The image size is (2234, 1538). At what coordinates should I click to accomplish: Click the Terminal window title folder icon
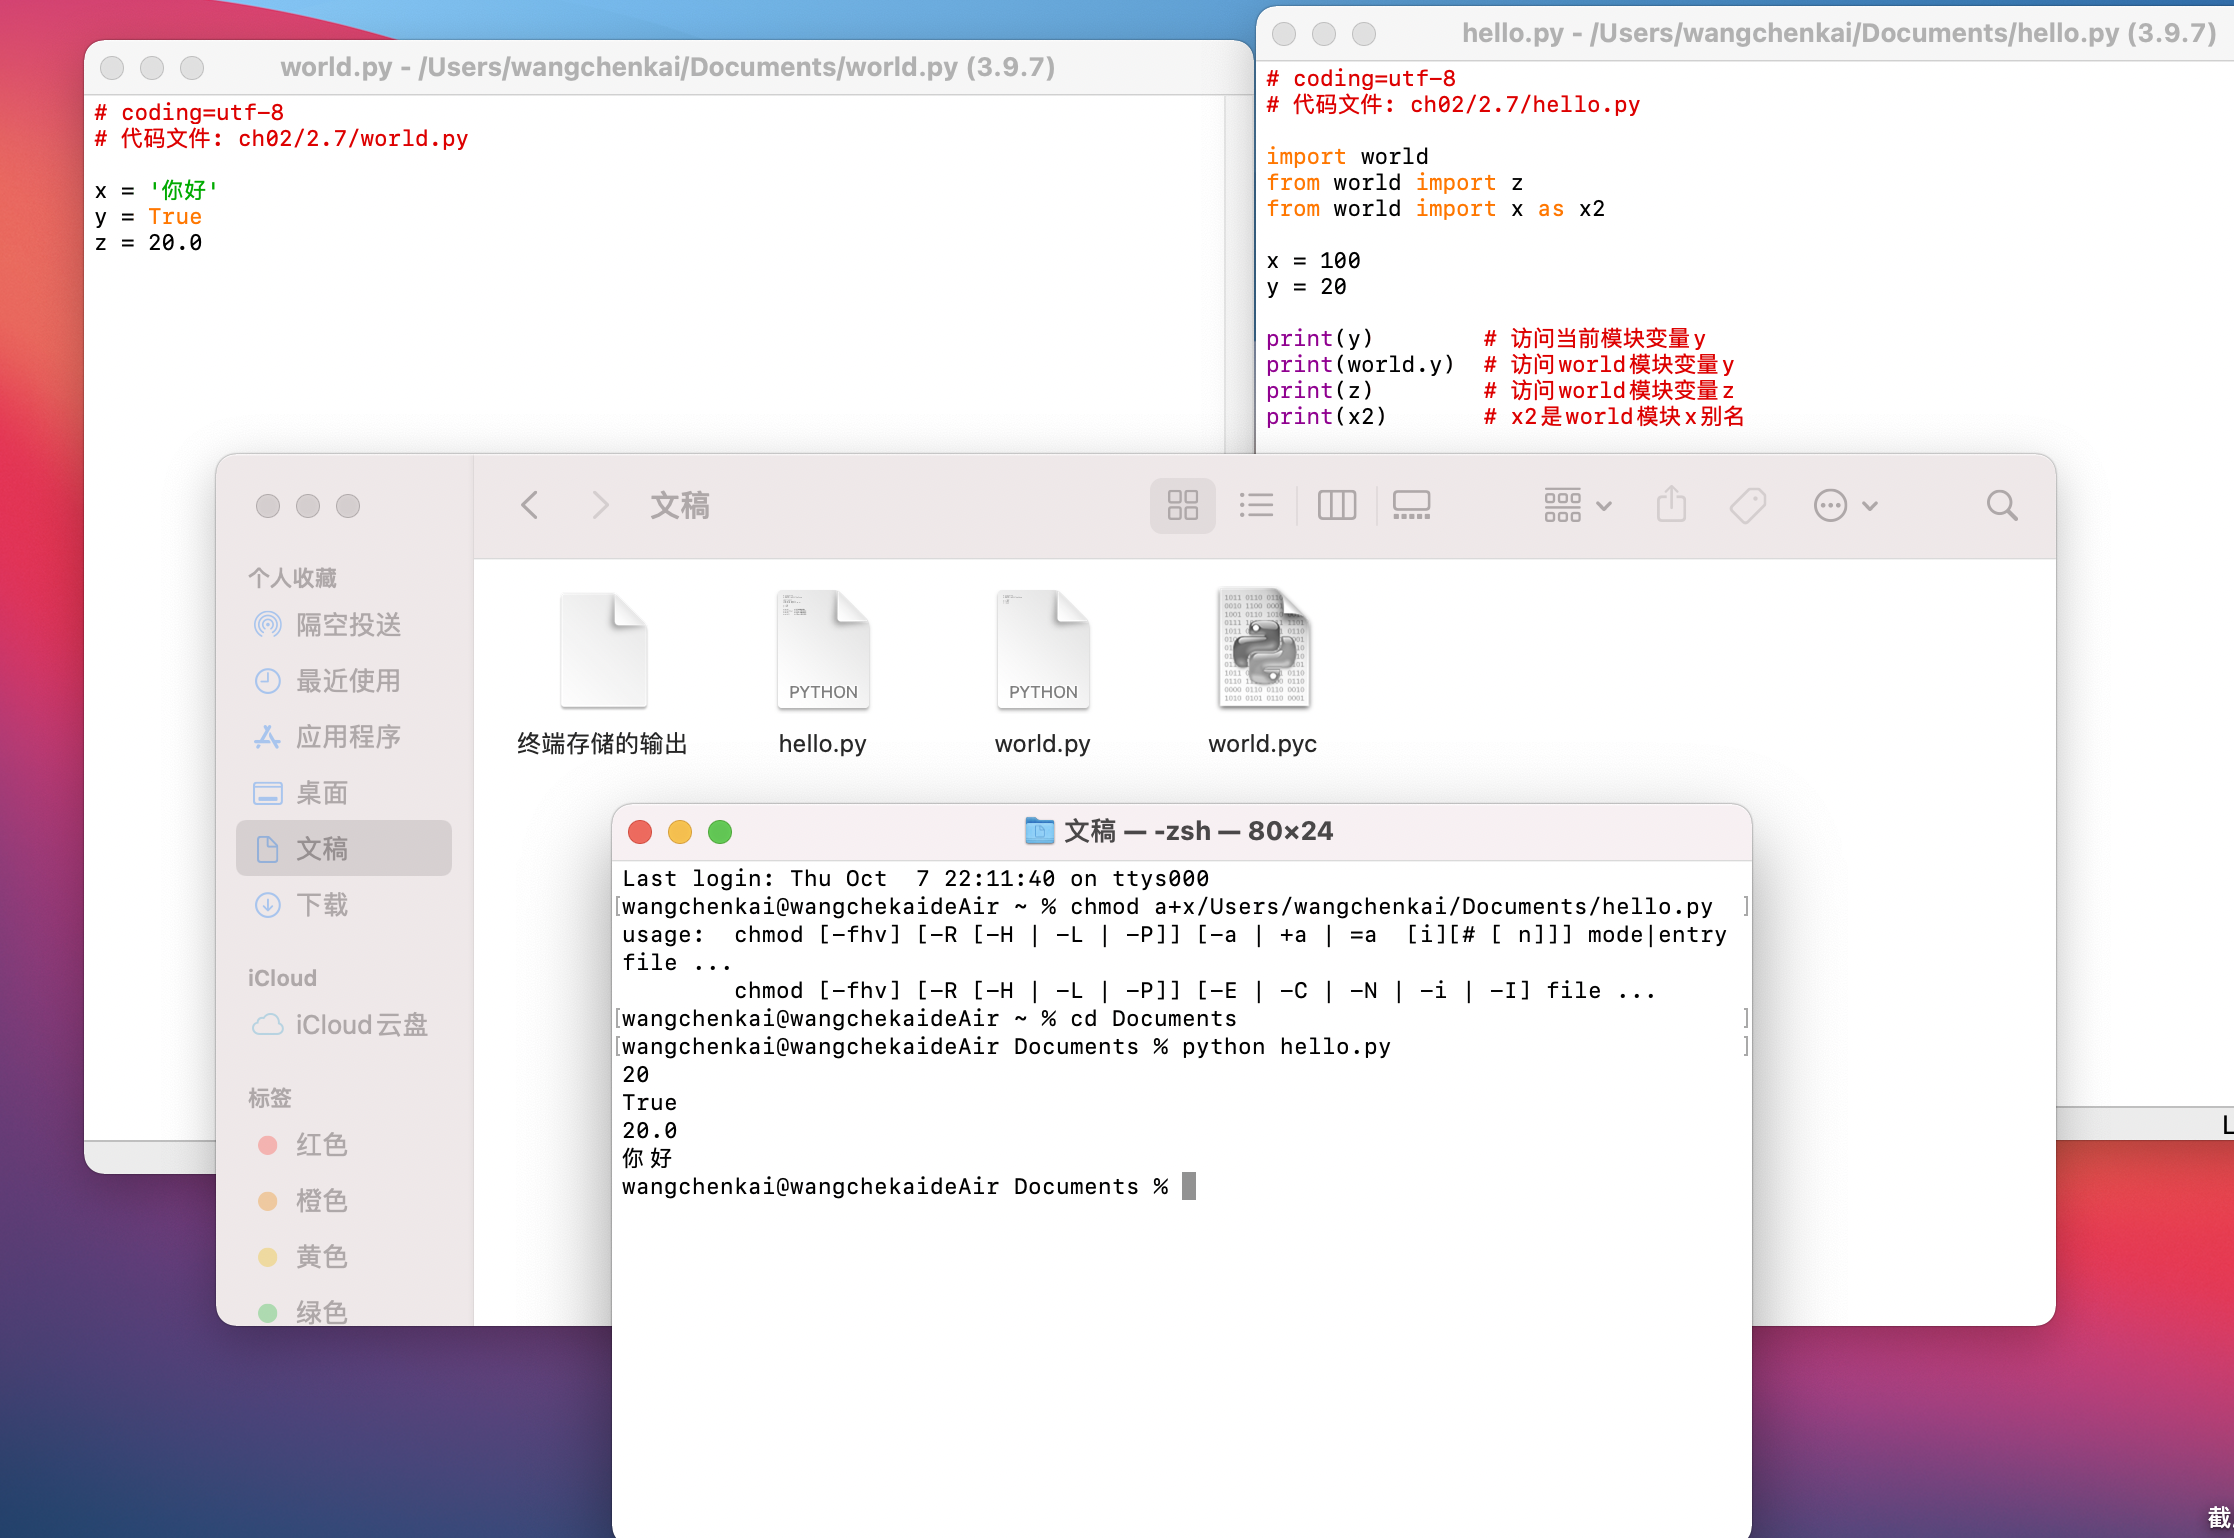point(1039,831)
